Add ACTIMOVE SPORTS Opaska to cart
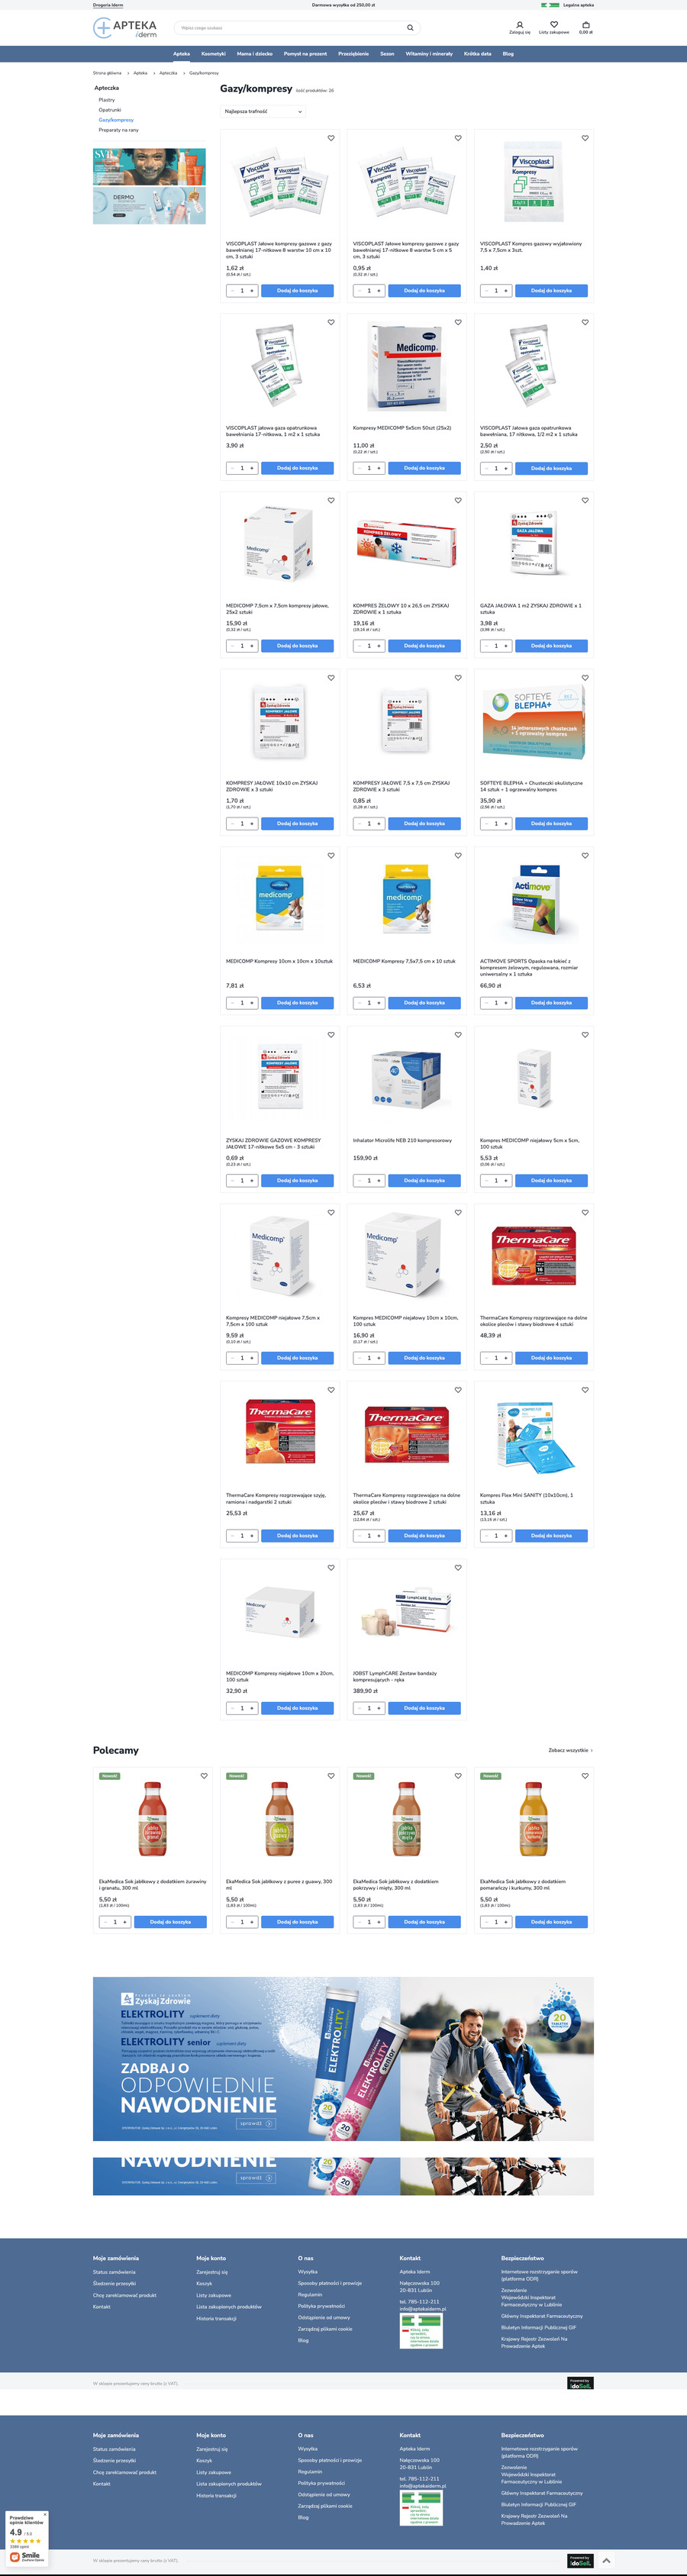Screen dimensions: 687x2576 [551, 1003]
